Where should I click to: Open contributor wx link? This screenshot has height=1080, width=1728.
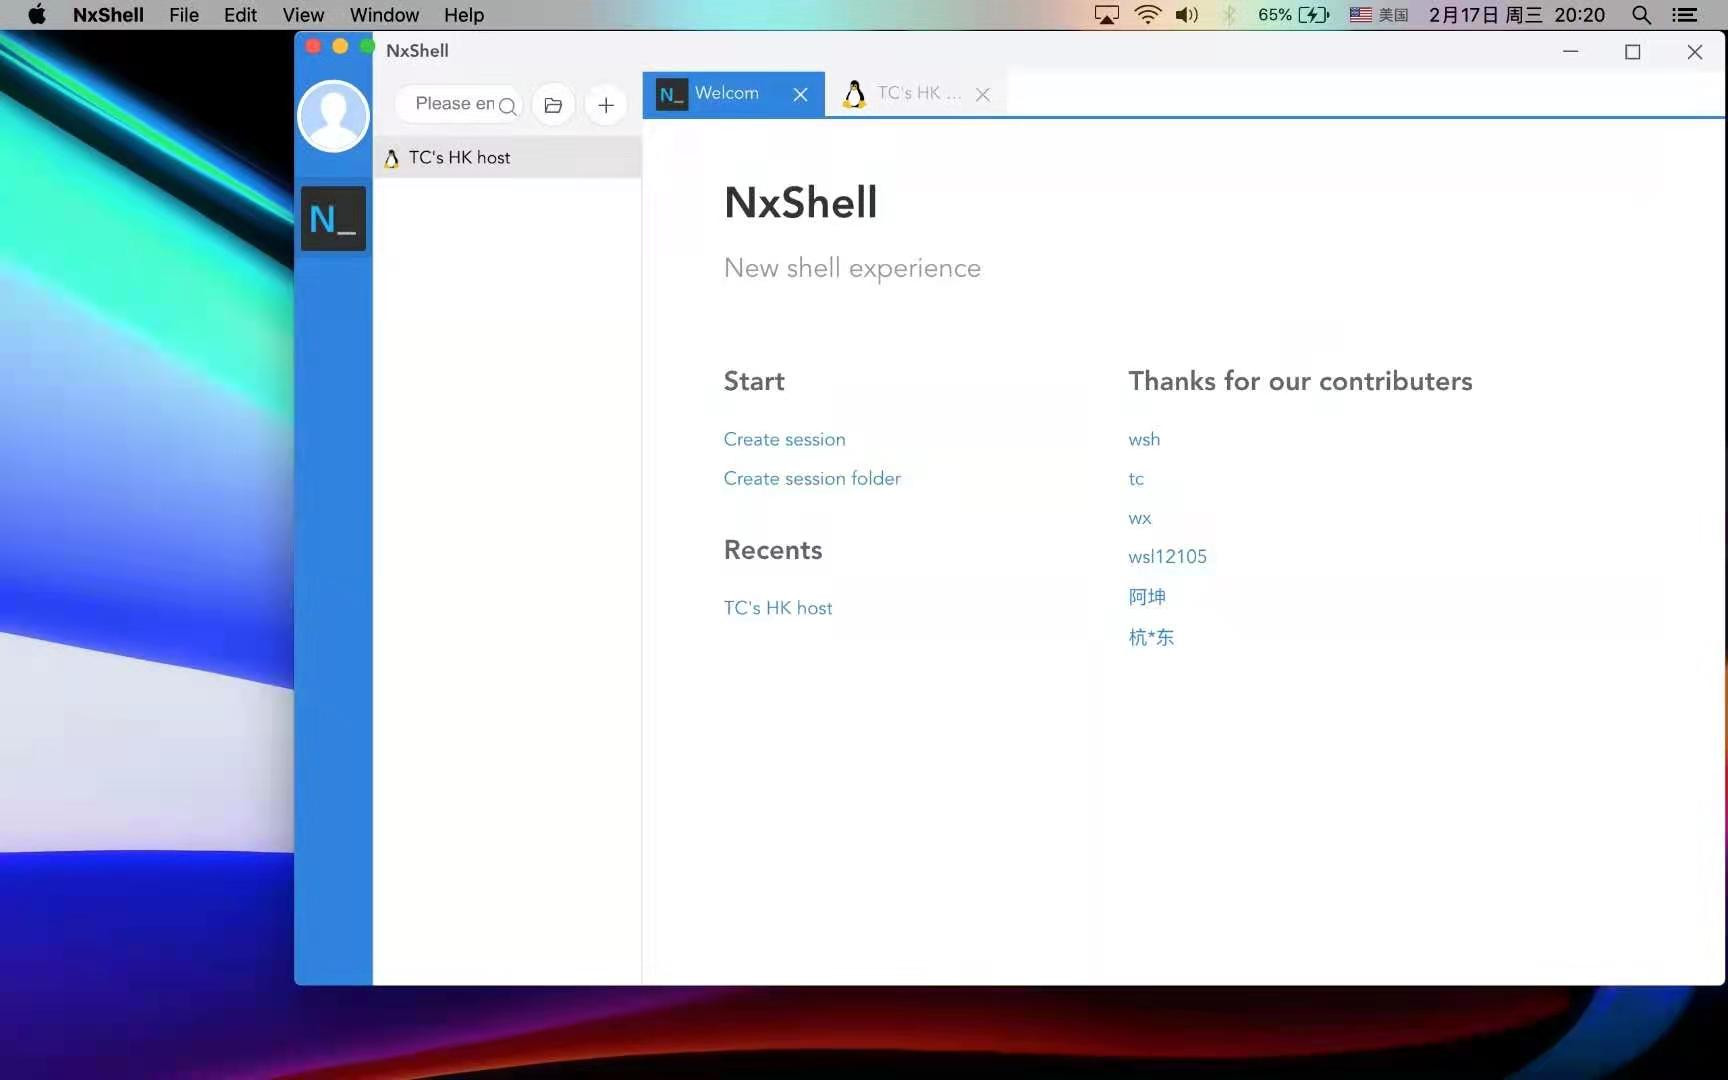pyautogui.click(x=1140, y=518)
